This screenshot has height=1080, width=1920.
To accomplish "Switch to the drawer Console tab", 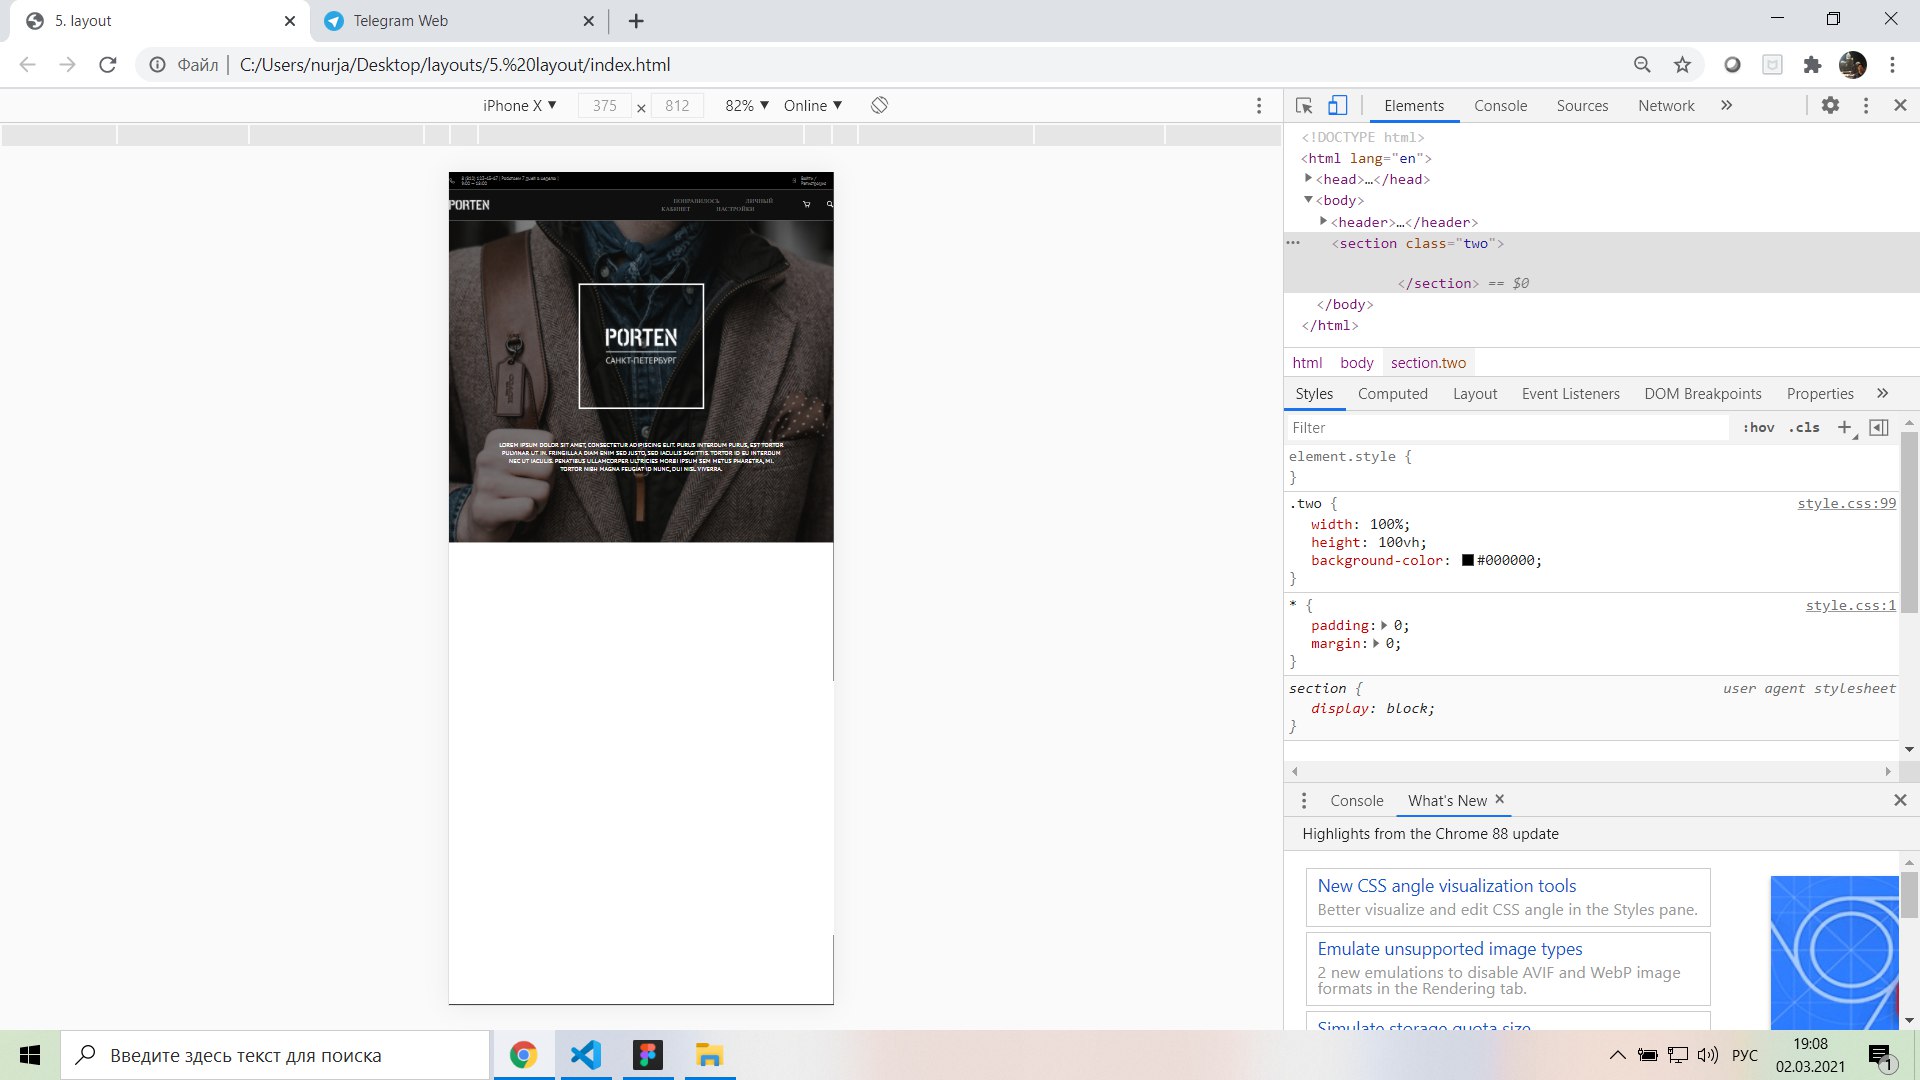I will (1356, 801).
